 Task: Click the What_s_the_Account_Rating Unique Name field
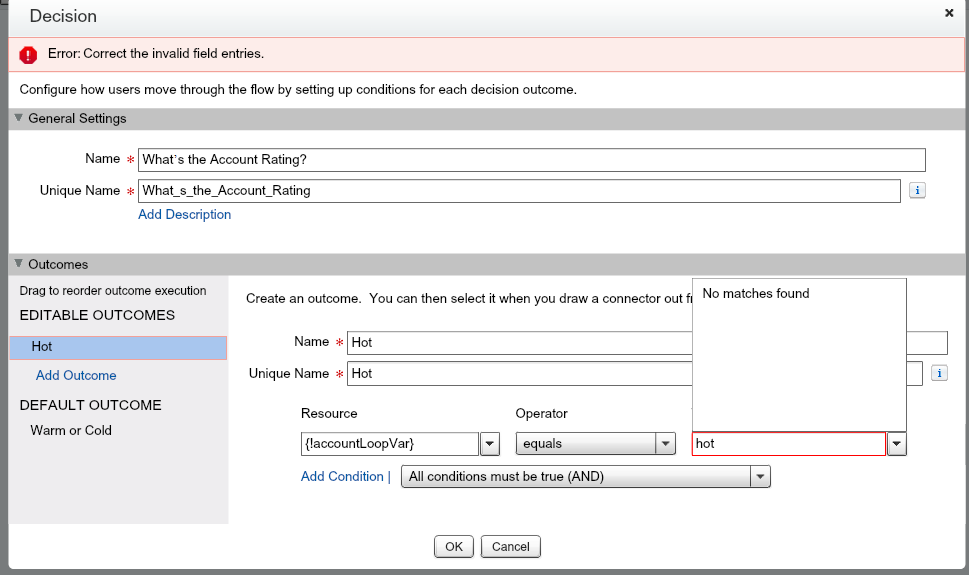519,191
